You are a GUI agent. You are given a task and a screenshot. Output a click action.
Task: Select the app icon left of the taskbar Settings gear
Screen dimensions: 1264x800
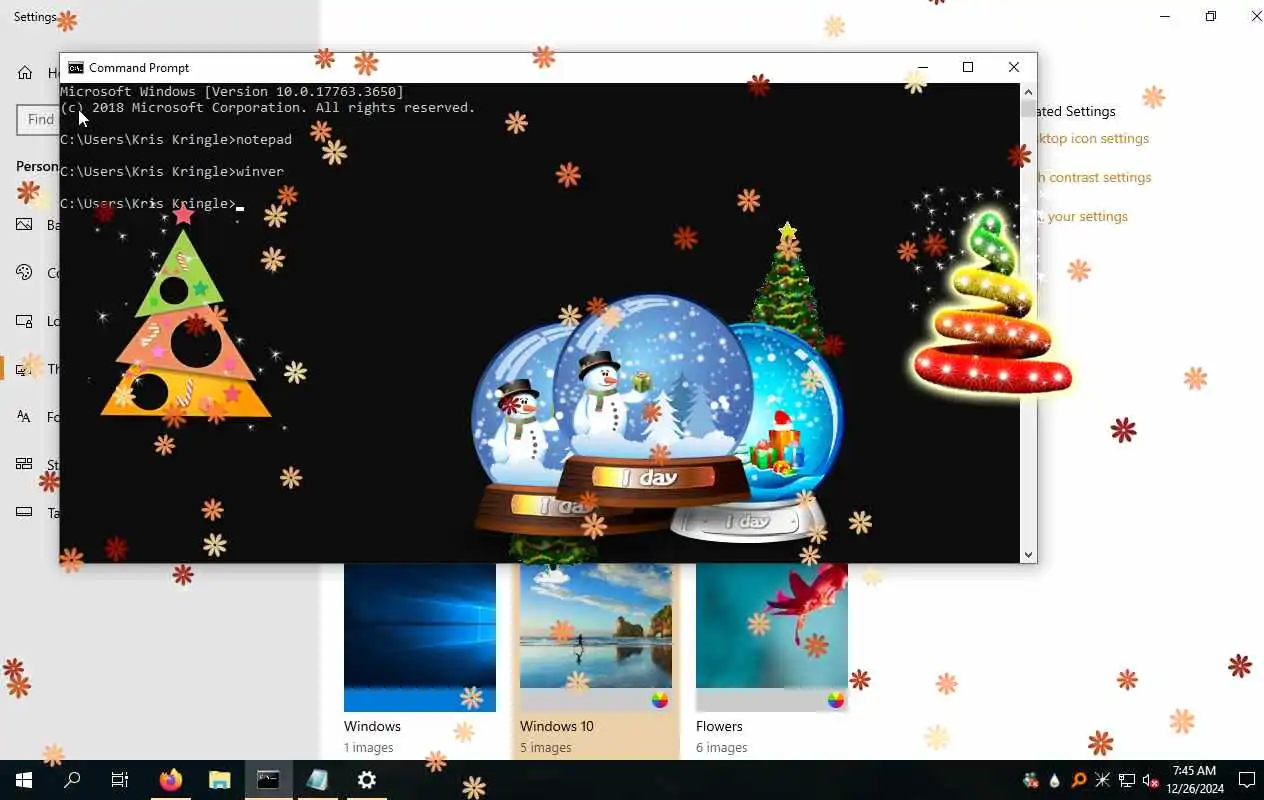(x=317, y=780)
